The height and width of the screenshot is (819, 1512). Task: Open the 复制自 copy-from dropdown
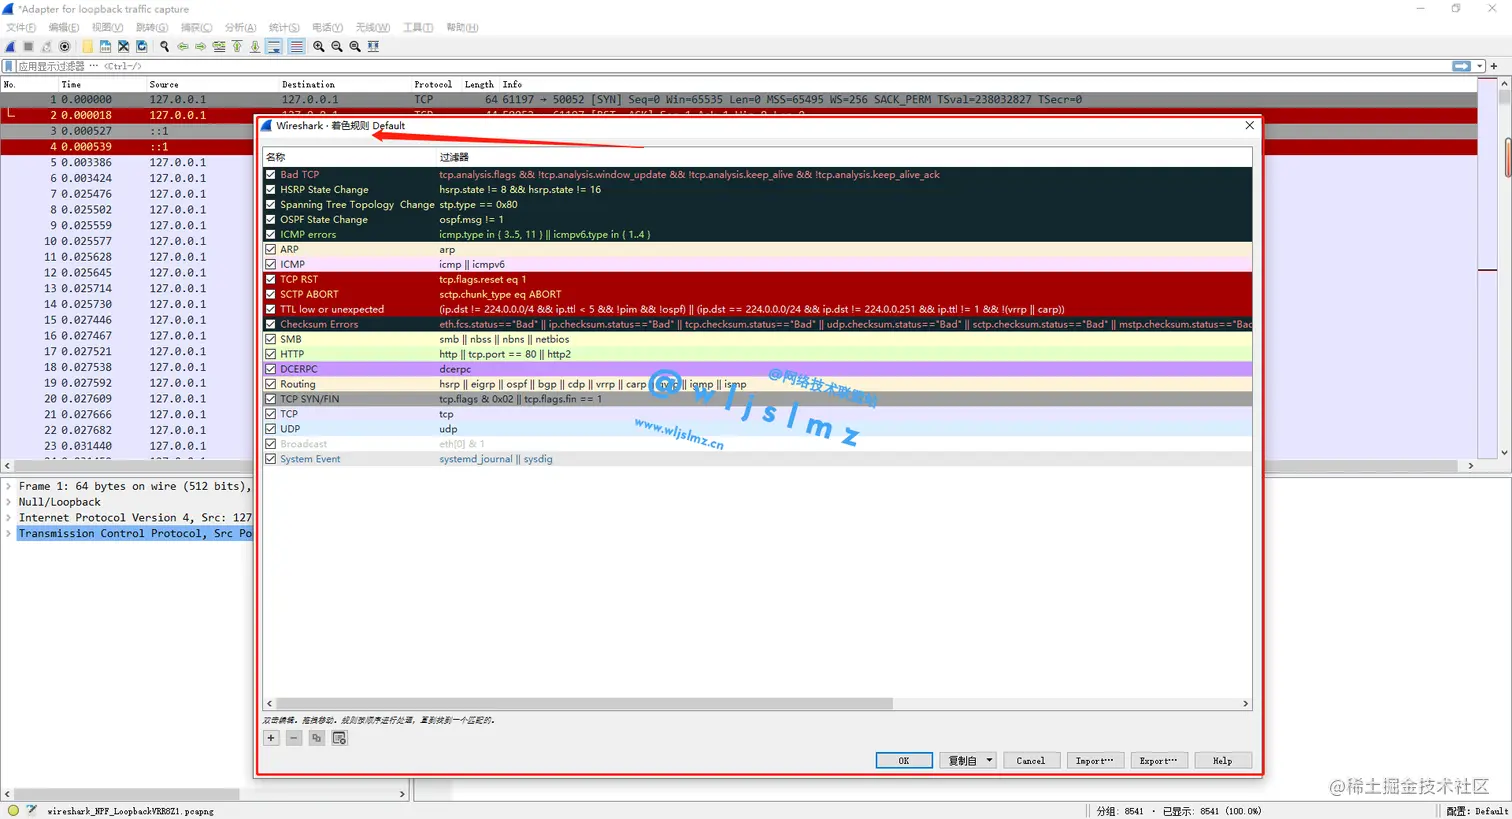click(969, 761)
